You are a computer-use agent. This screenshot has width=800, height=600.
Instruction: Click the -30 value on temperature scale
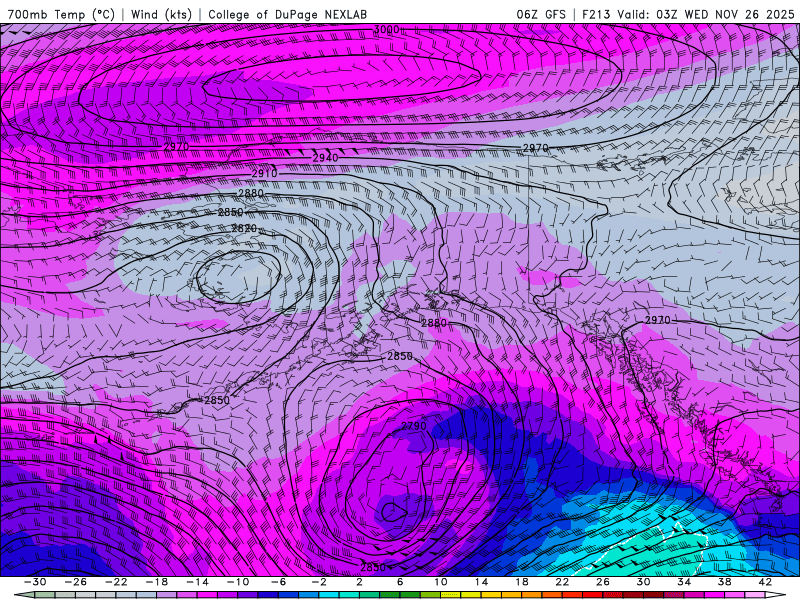click(35, 582)
